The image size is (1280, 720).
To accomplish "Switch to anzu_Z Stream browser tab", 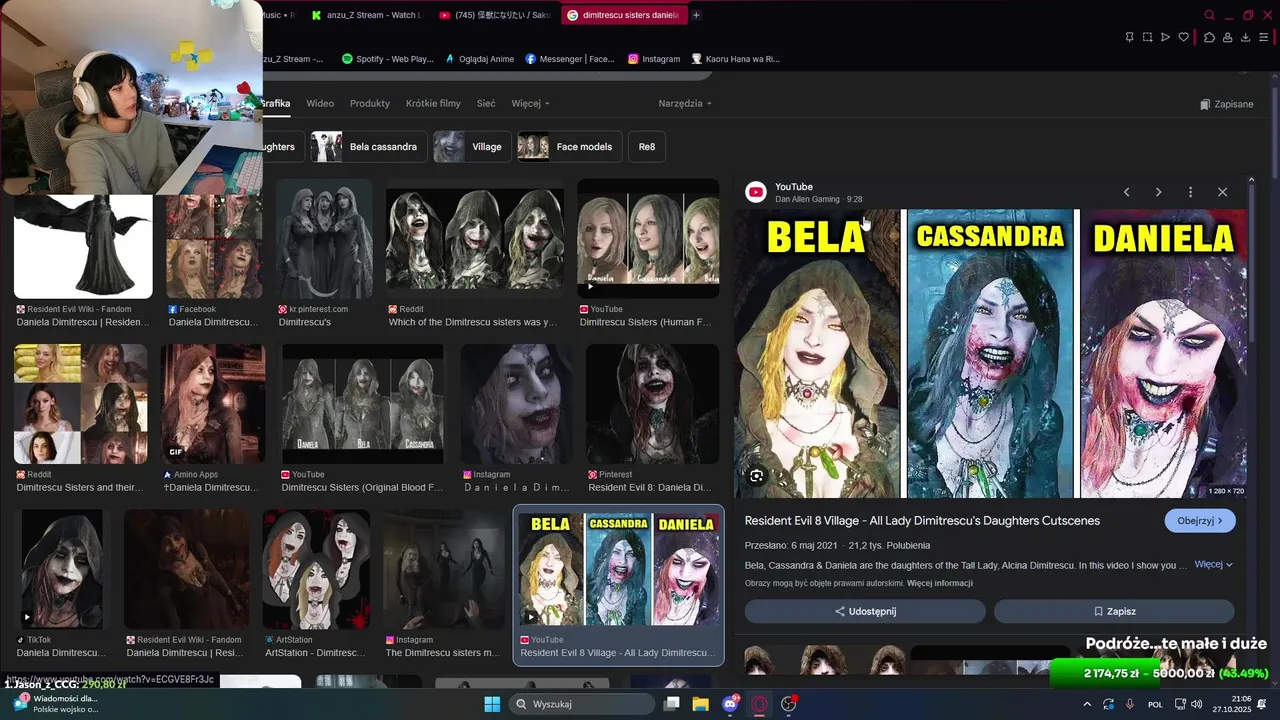I will [367, 15].
